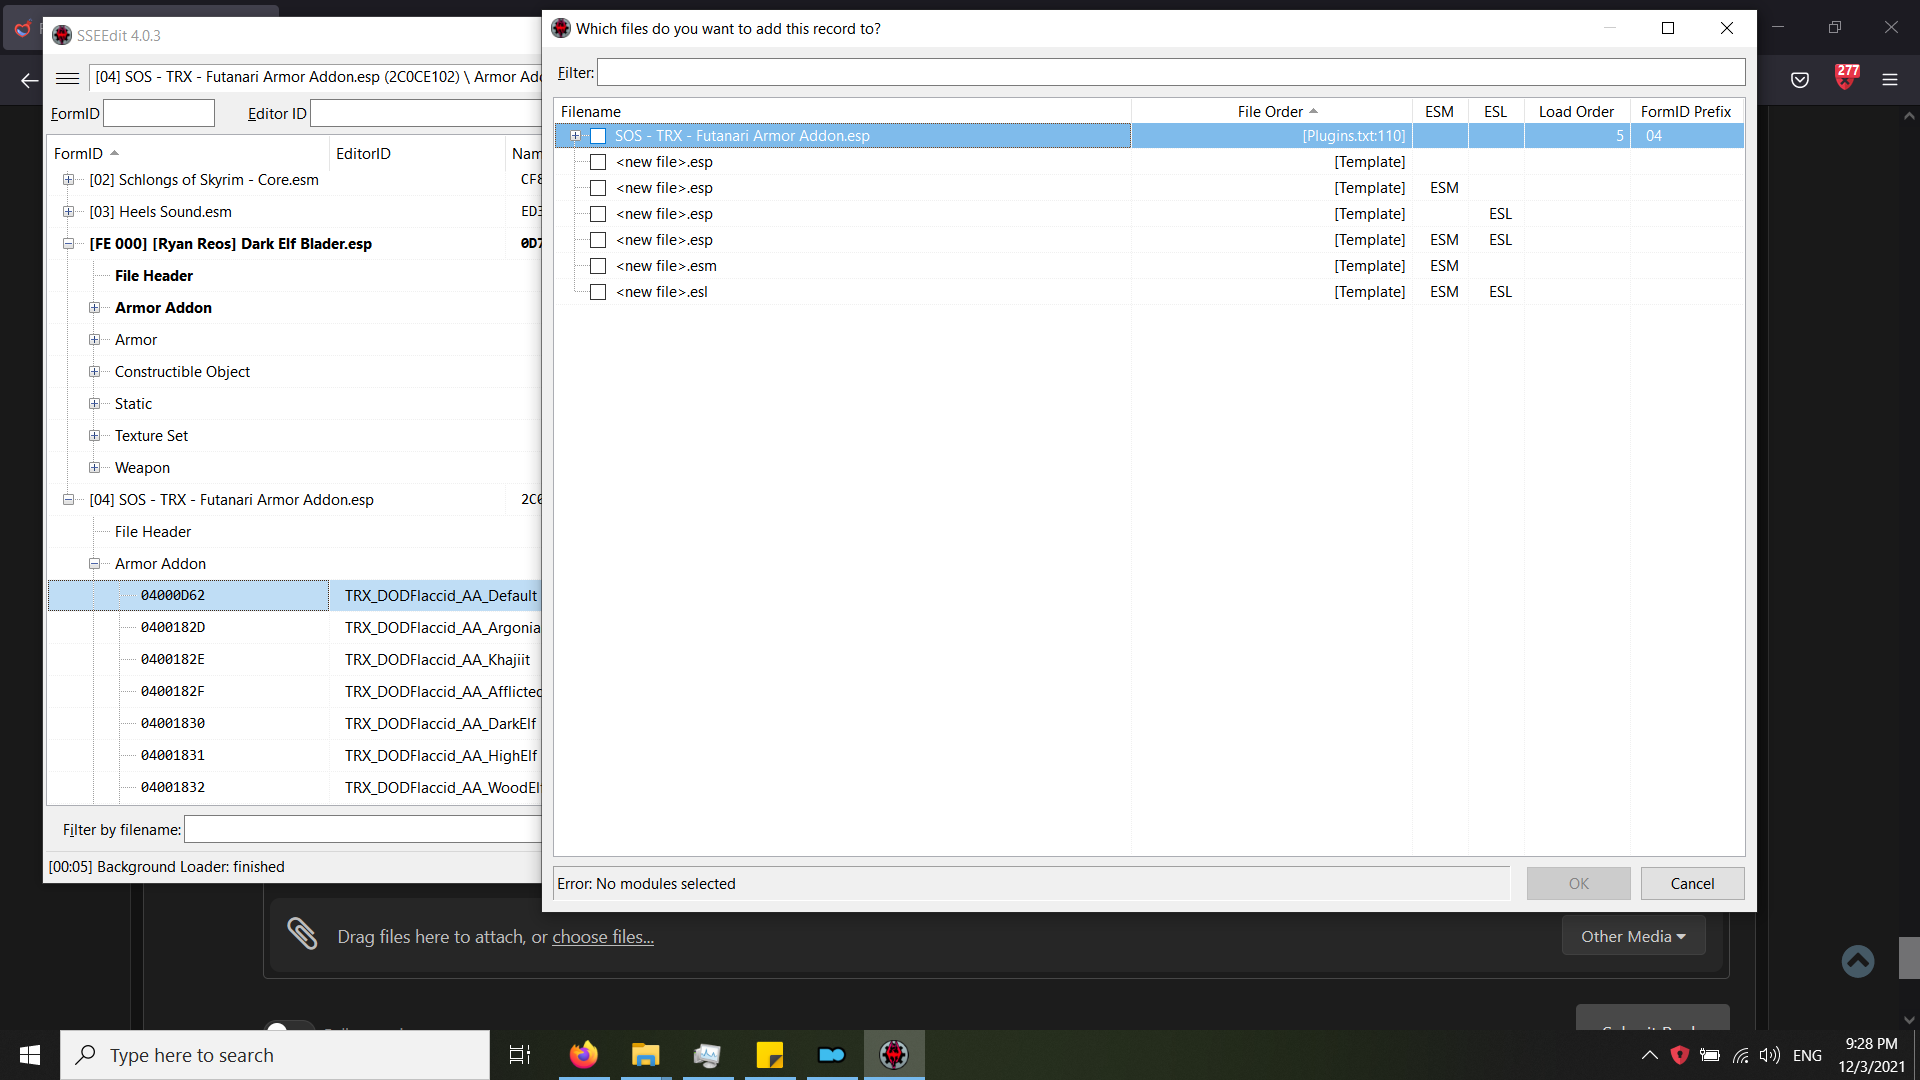Expand the Constructible Object group
Screen dimensions: 1920x1080
point(94,372)
